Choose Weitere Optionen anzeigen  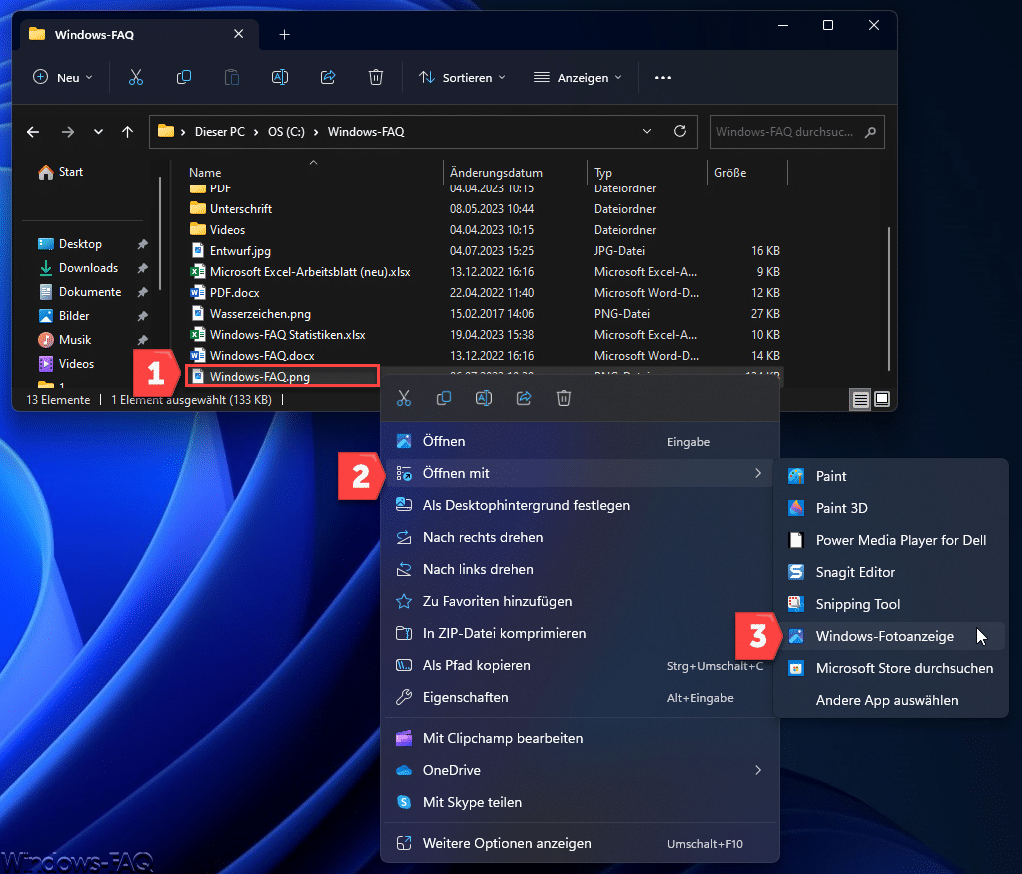tap(580, 843)
